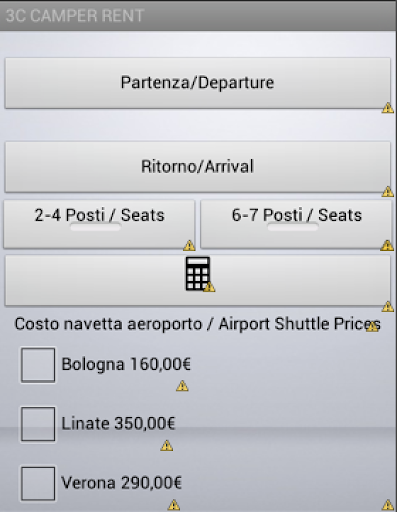
Task: Check the Linate 350,00€ checkbox
Action: pyautogui.click(x=38, y=424)
